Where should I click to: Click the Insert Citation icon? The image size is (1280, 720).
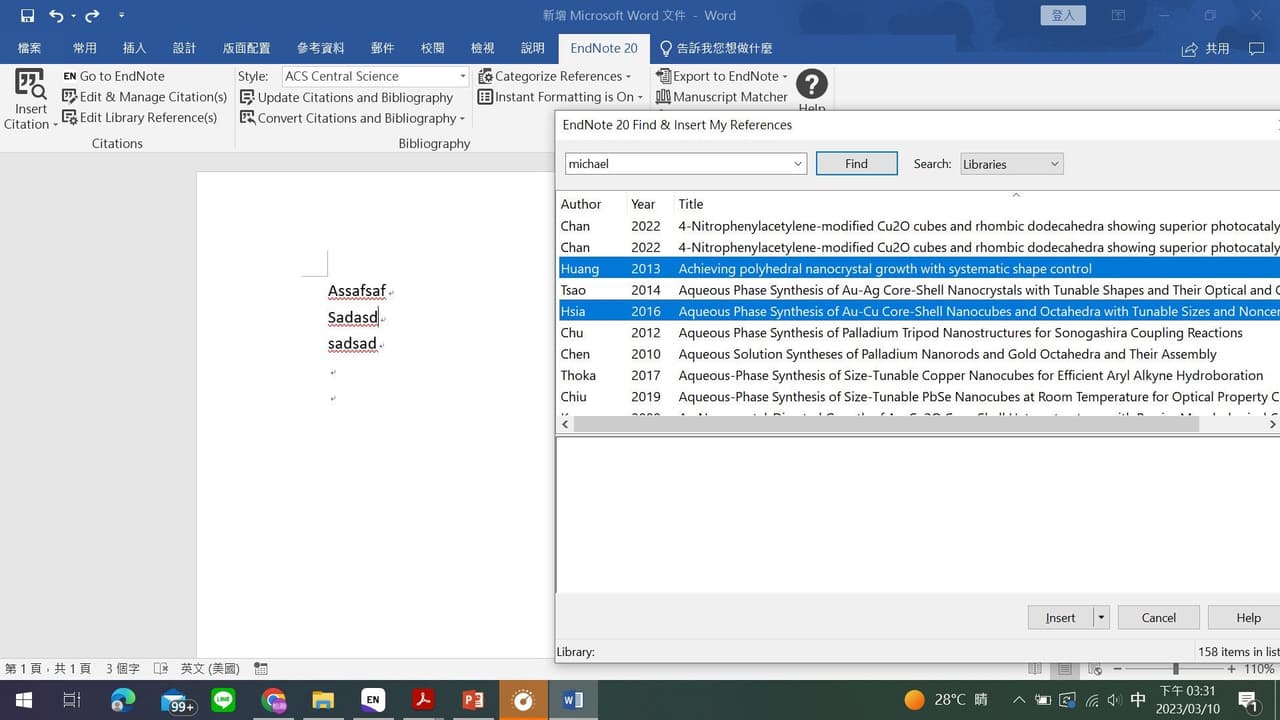click(30, 86)
